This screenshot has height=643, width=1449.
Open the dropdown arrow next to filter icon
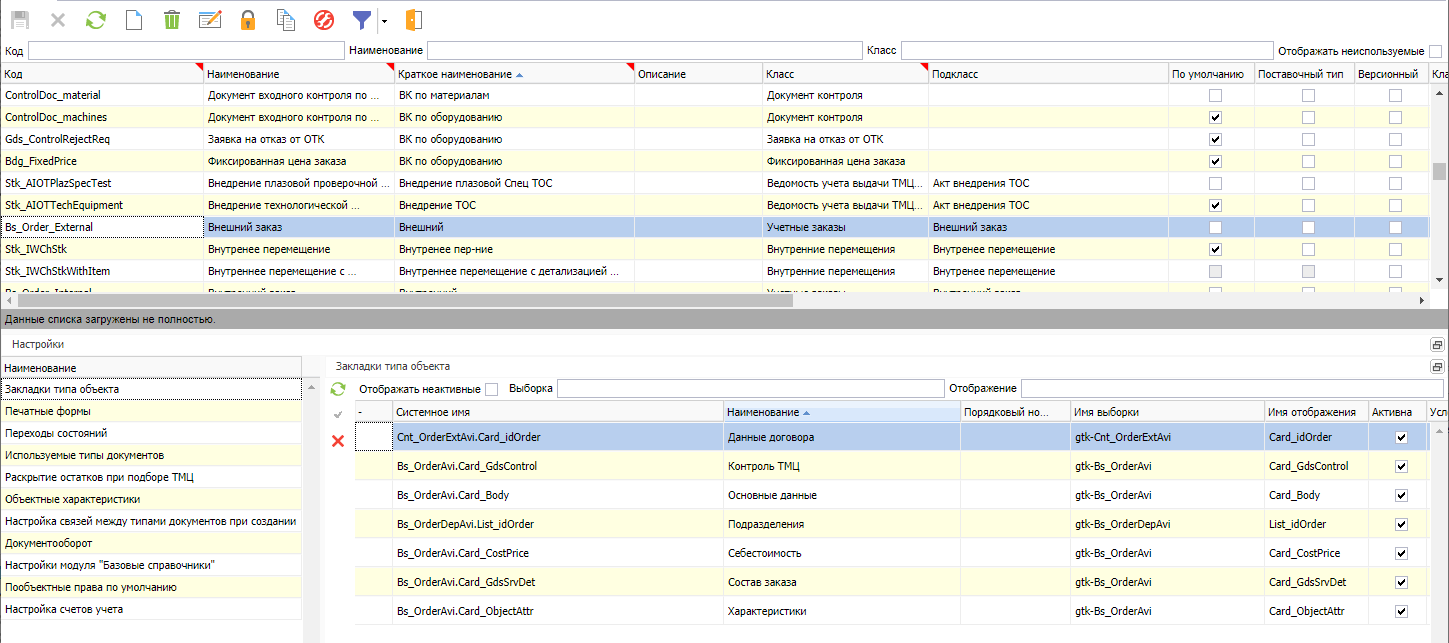pyautogui.click(x=383, y=20)
